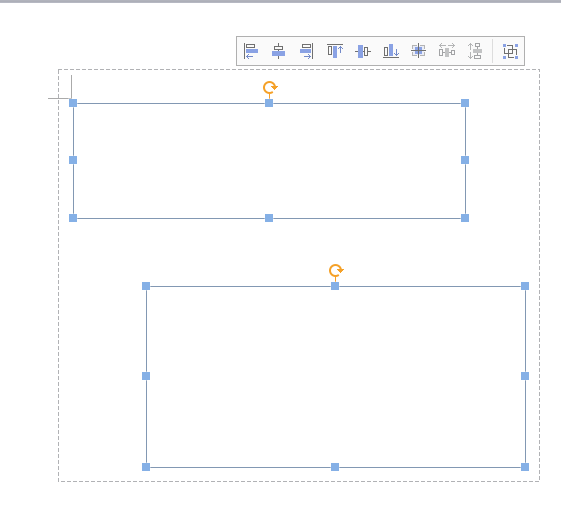The width and height of the screenshot is (561, 509).
Task: Select the upper rectangle's right-middle resize handle
Action: 465,160
